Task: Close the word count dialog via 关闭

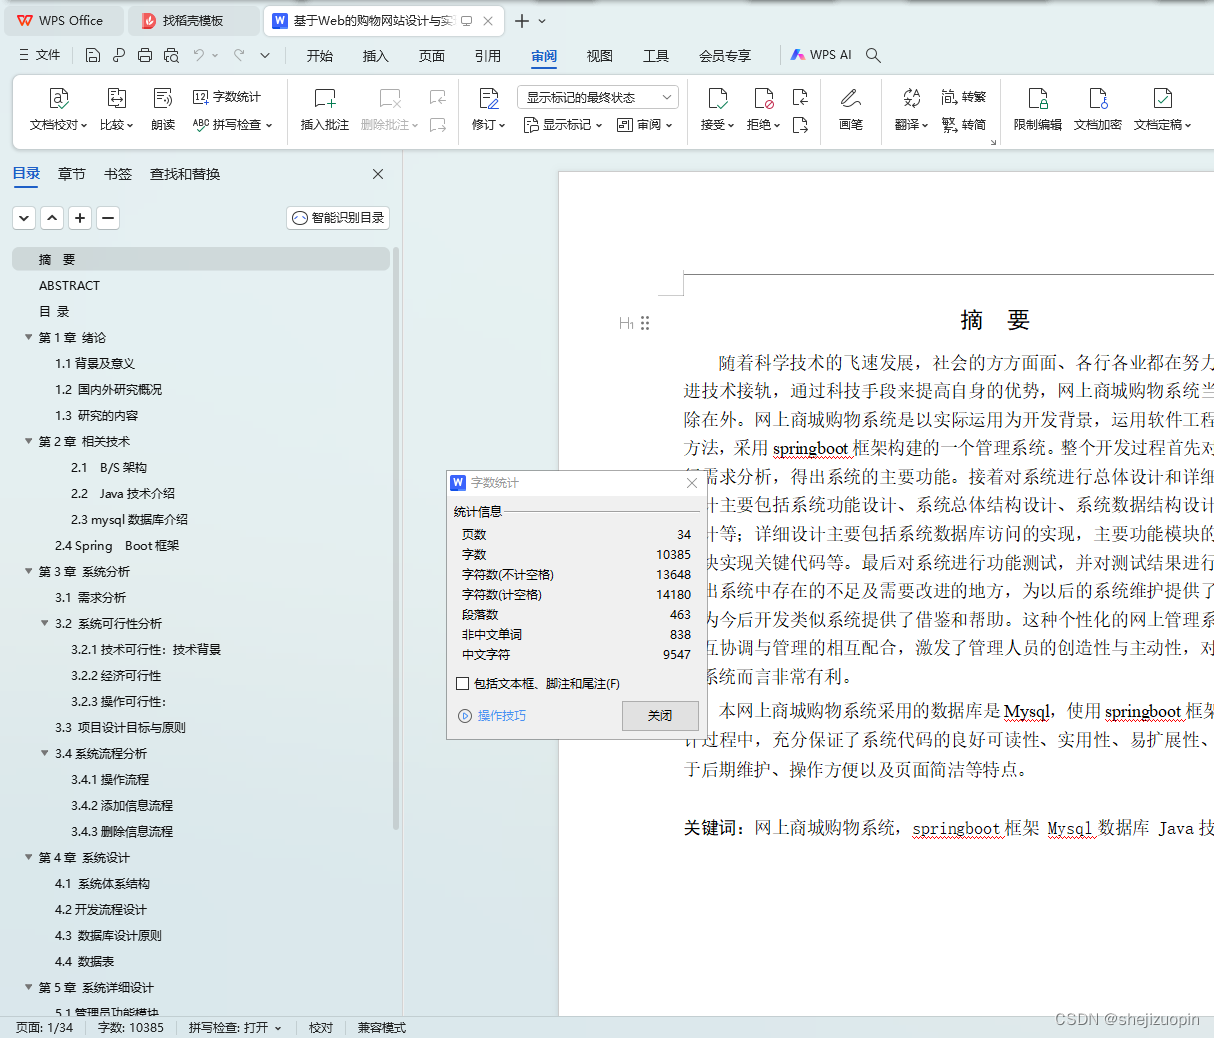Action: click(x=660, y=716)
